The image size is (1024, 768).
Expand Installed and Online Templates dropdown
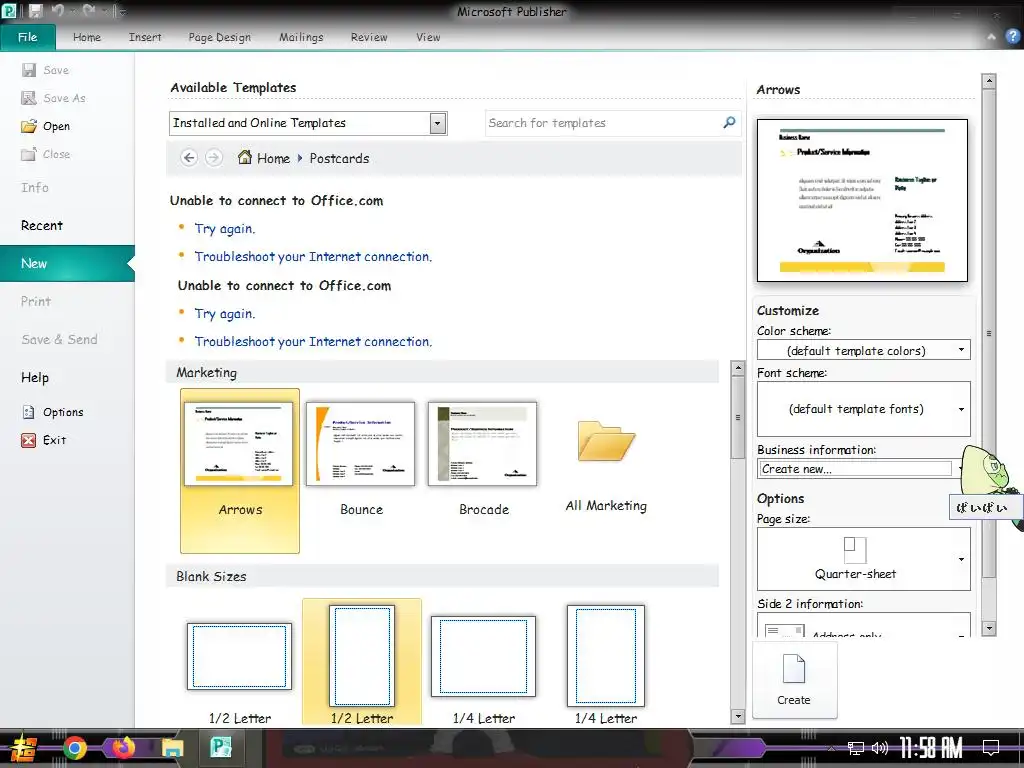click(438, 123)
